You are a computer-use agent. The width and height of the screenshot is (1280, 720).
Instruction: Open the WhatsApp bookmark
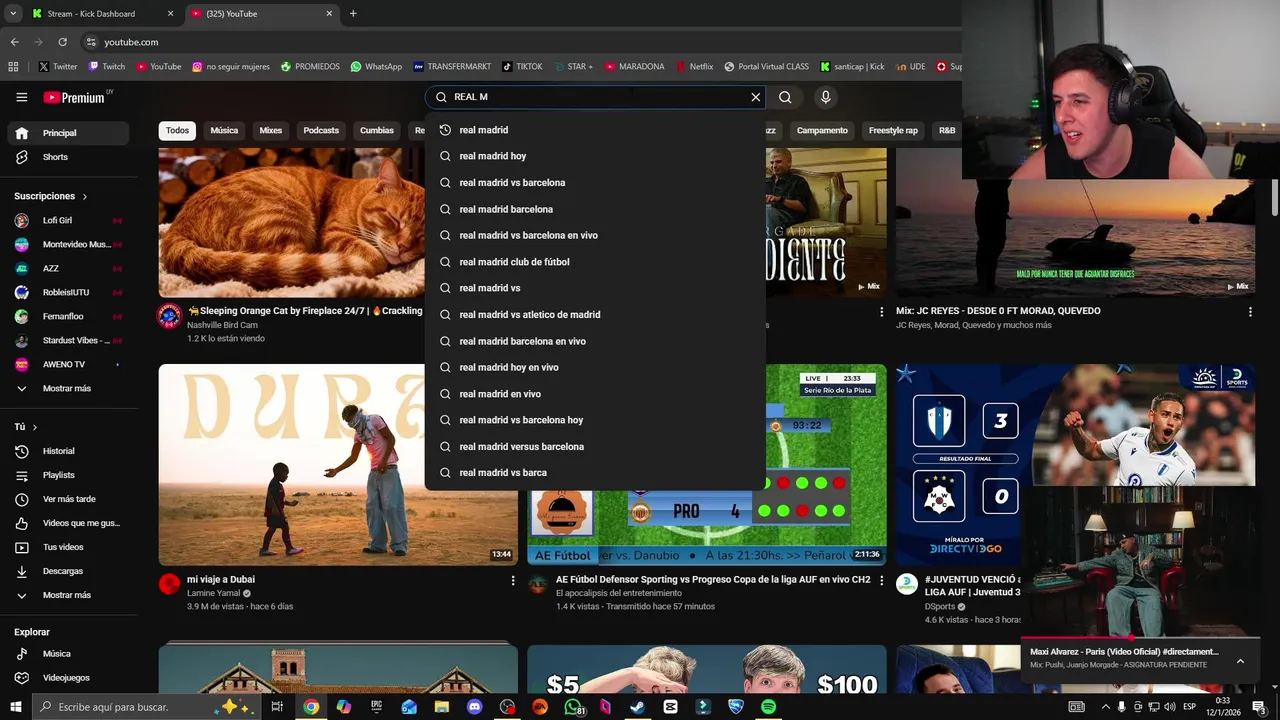(376, 67)
